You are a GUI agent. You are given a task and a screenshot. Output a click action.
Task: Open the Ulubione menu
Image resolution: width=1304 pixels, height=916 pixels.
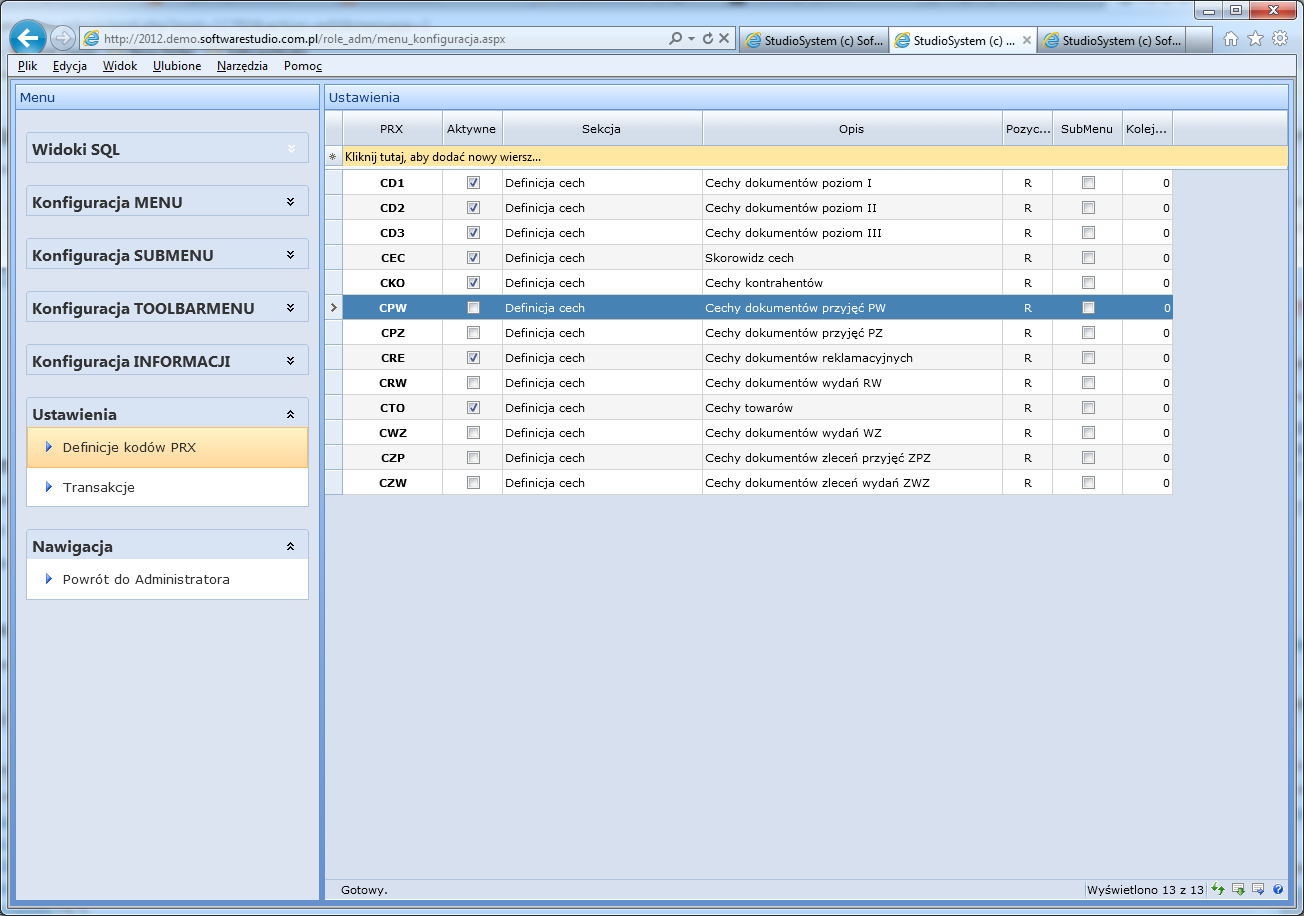point(177,66)
